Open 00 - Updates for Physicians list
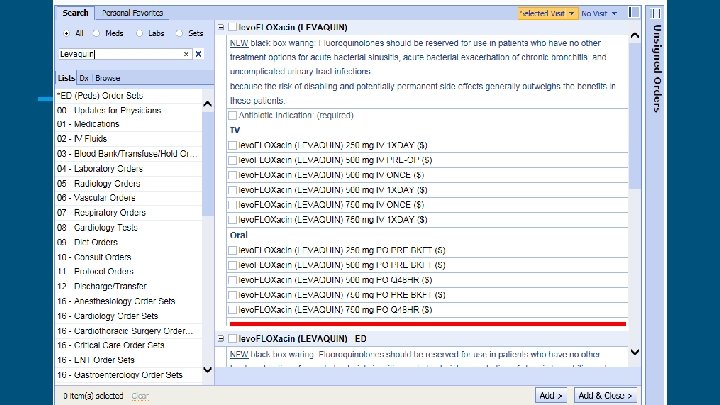The image size is (720, 405). (x=129, y=110)
